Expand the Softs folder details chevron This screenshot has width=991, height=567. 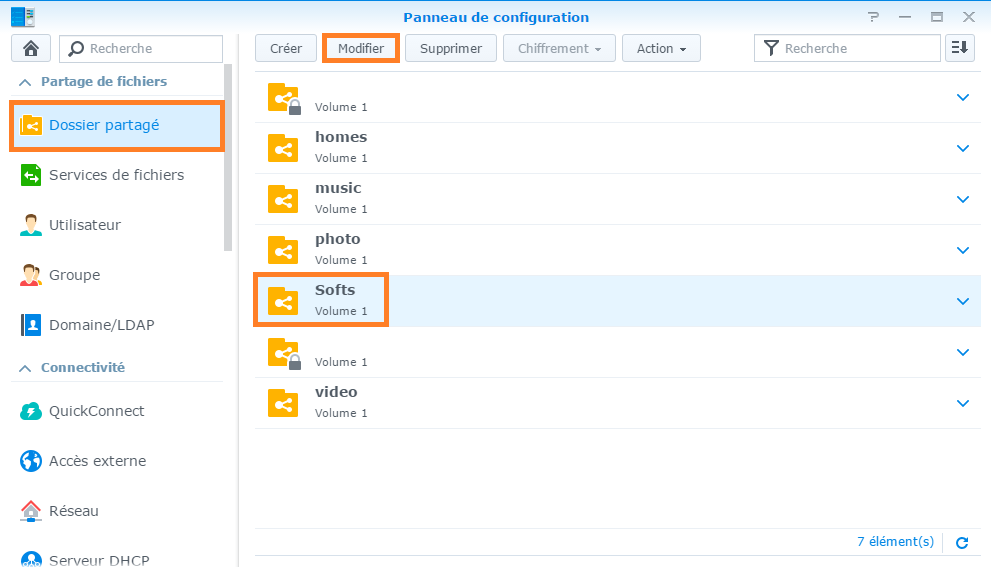tap(963, 301)
